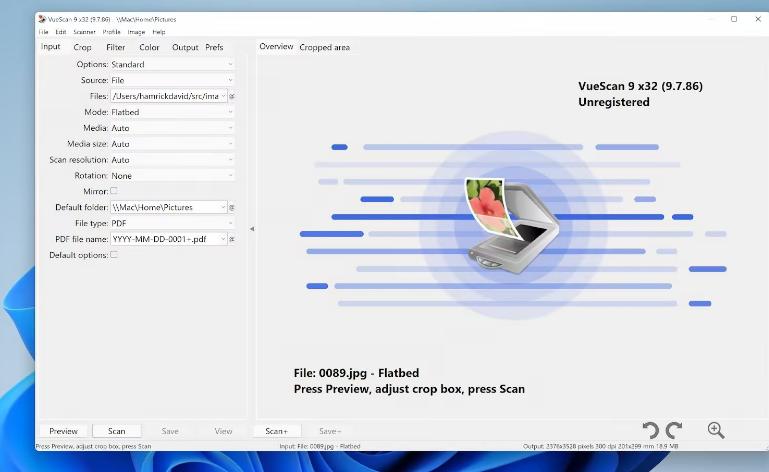Expand the Media size dropdown

point(172,144)
